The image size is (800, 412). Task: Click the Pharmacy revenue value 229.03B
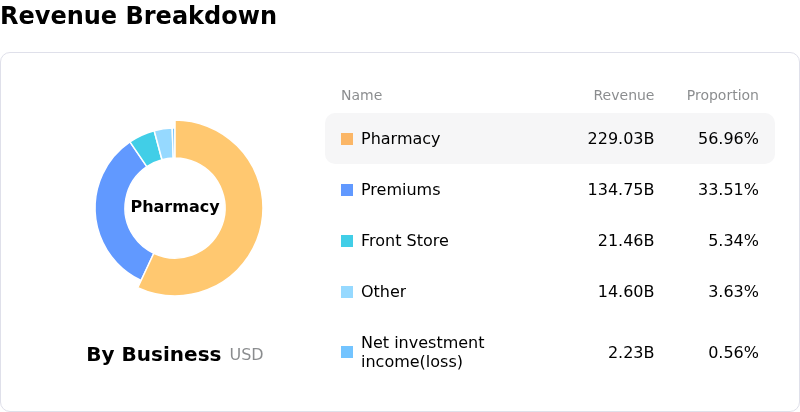(x=620, y=139)
